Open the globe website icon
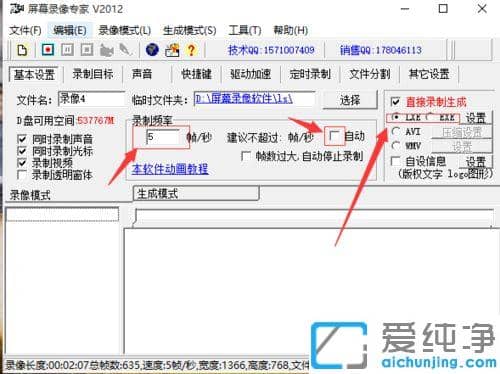500x374 pixels. (152, 50)
